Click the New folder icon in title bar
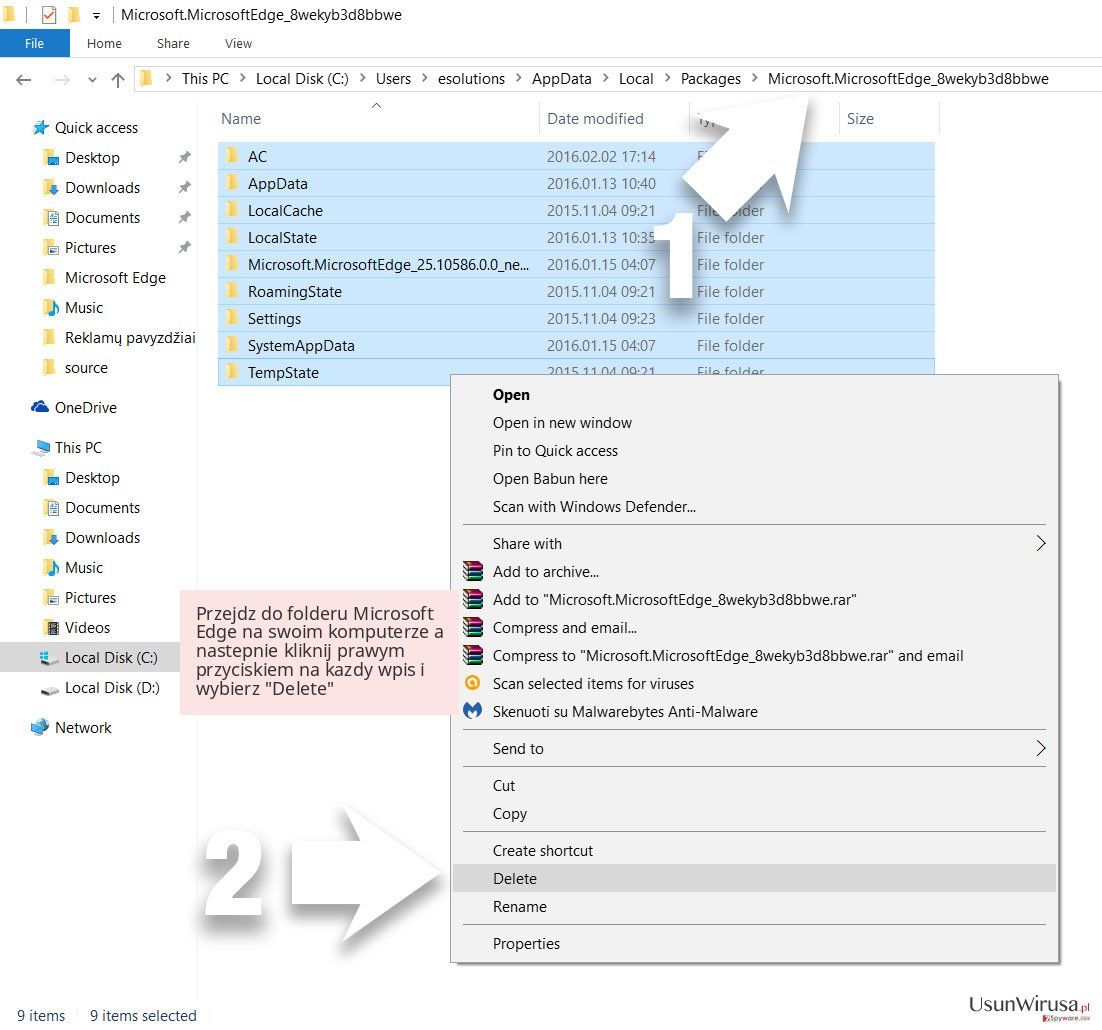The image size is (1102, 1030). [x=74, y=14]
